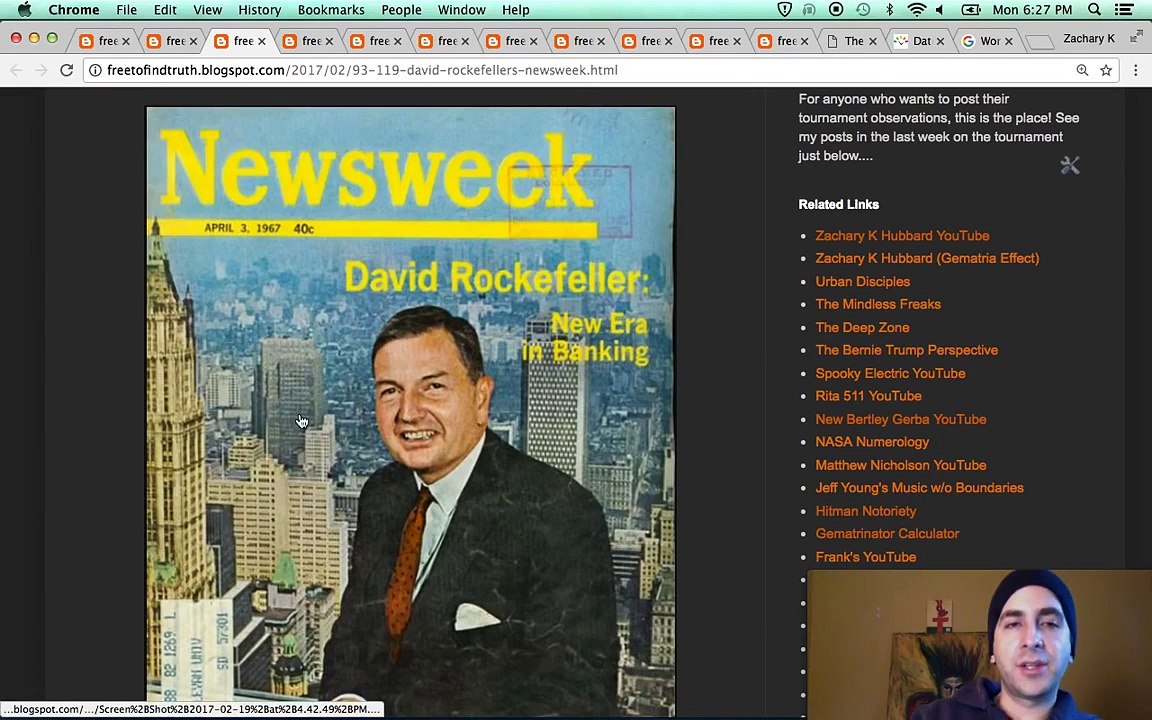1152x720 pixels.
Task: Open a new tab with the new-tab button
Action: pos(1039,42)
